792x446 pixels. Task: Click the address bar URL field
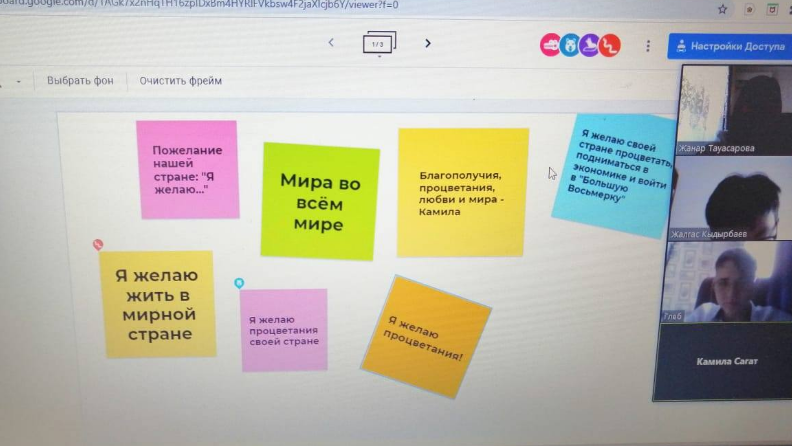200,5
